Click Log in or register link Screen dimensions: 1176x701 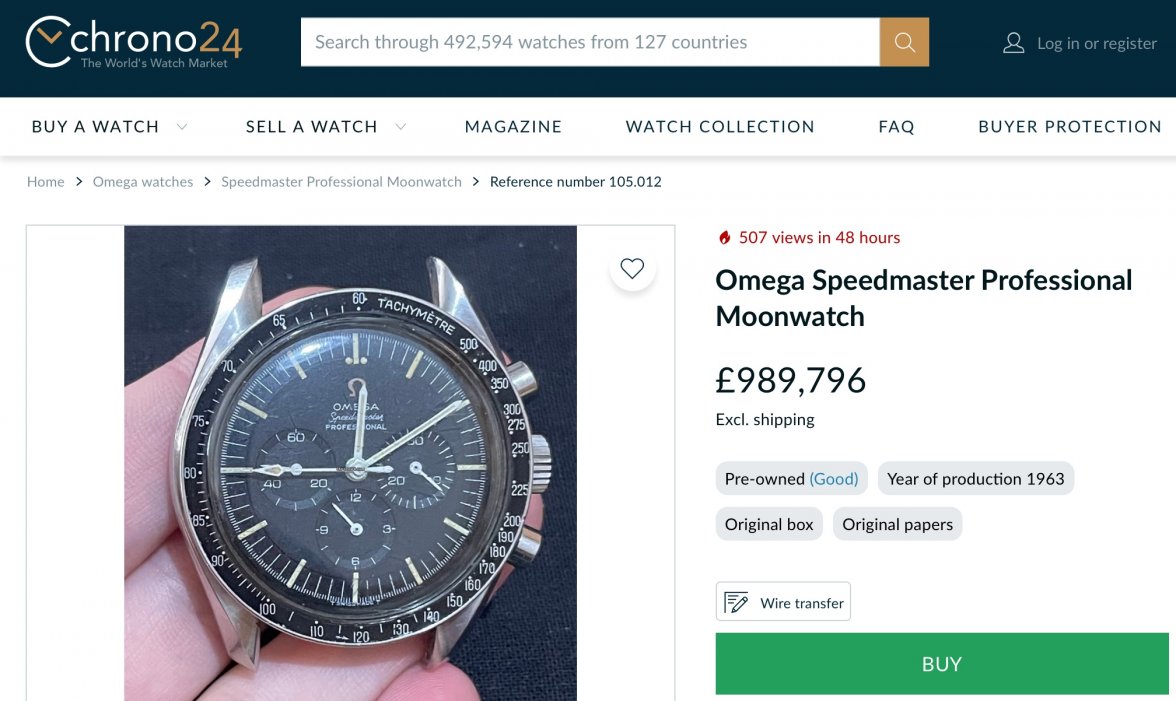[1096, 43]
